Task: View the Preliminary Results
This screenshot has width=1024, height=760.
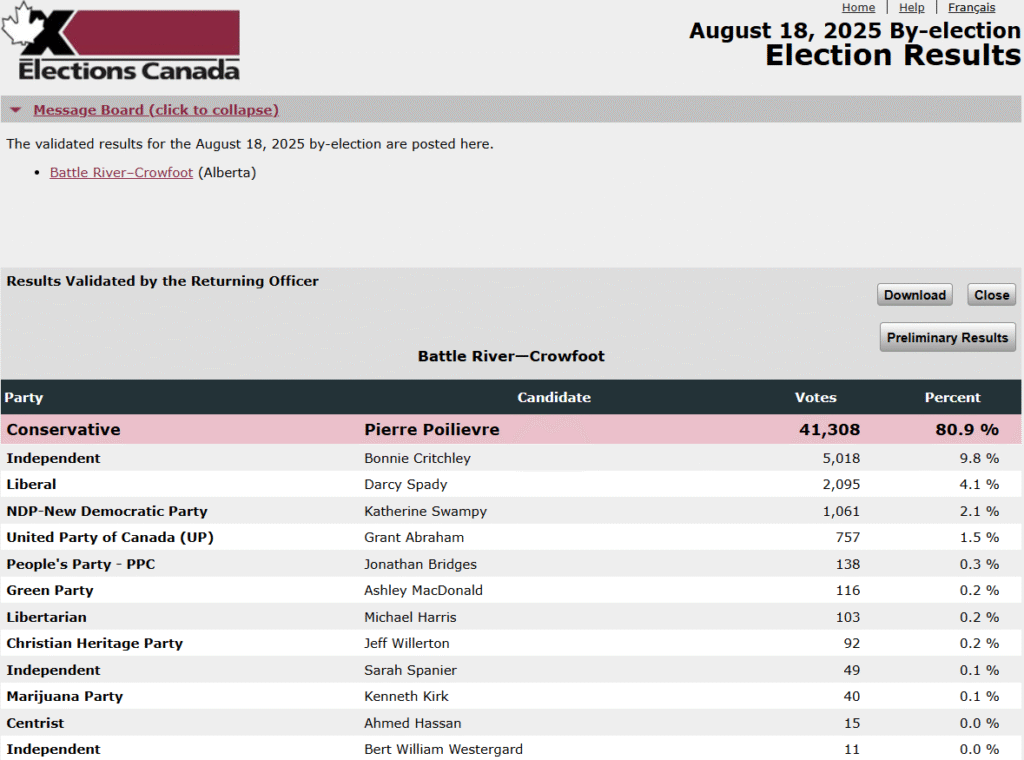Action: (x=947, y=337)
